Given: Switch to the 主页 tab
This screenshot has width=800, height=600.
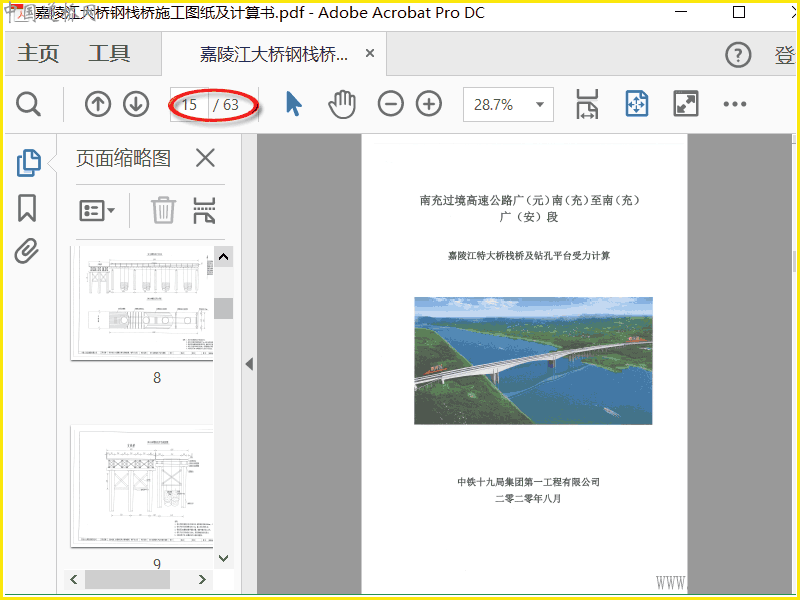Looking at the screenshot, I should 38,54.
